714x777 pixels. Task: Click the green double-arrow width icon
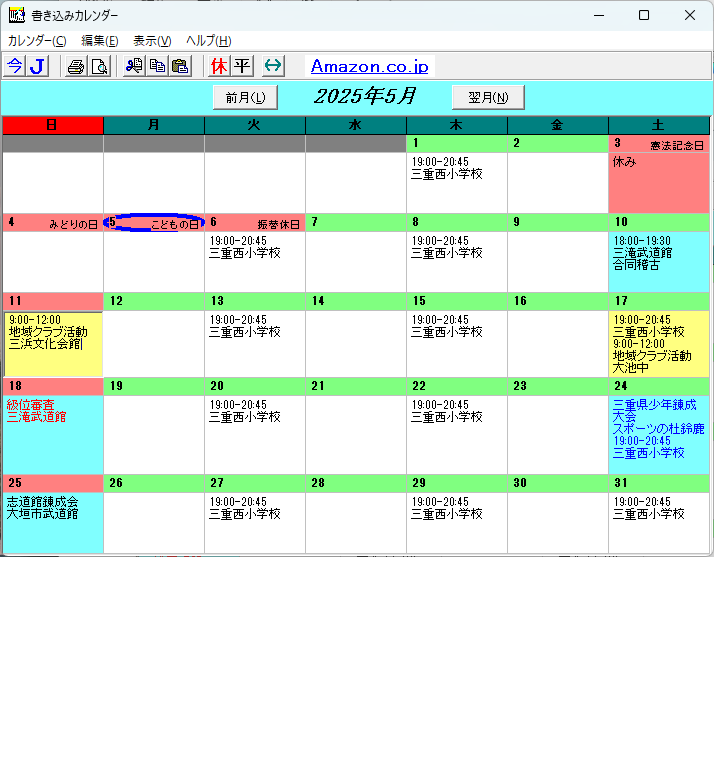tap(273, 66)
